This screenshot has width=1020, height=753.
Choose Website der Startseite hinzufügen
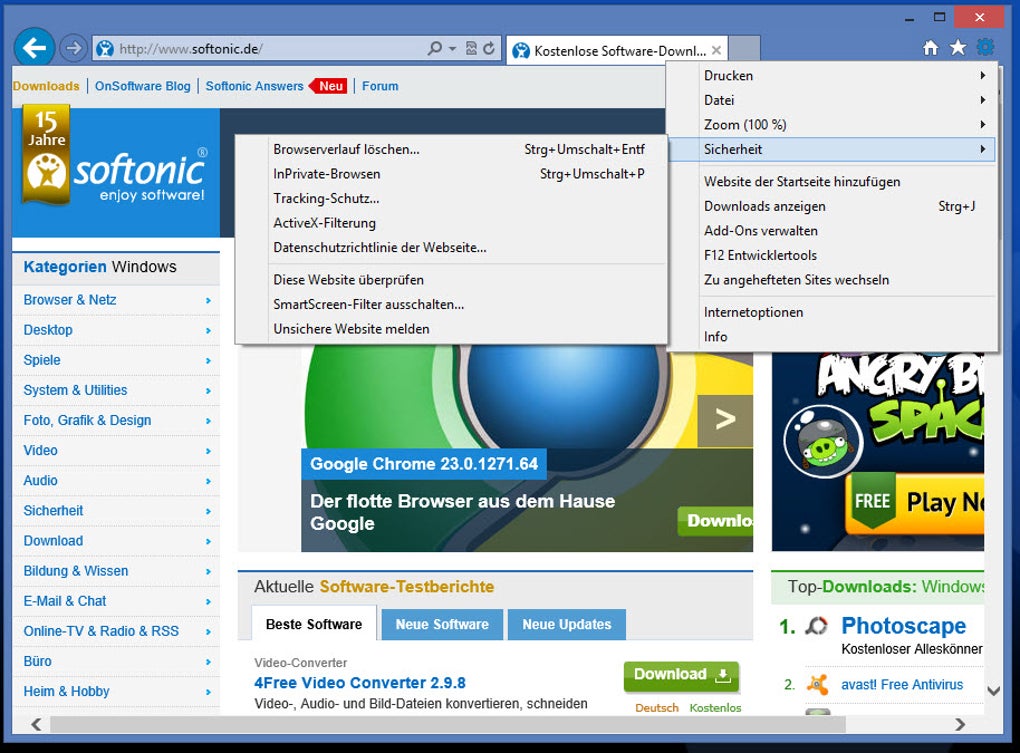[x=832, y=182]
